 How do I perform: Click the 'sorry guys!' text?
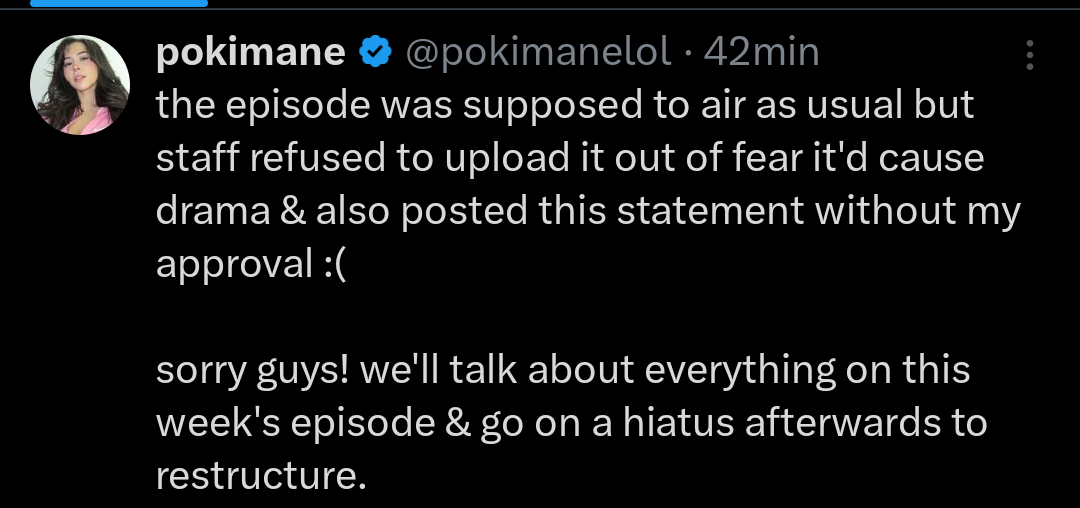pos(253,371)
